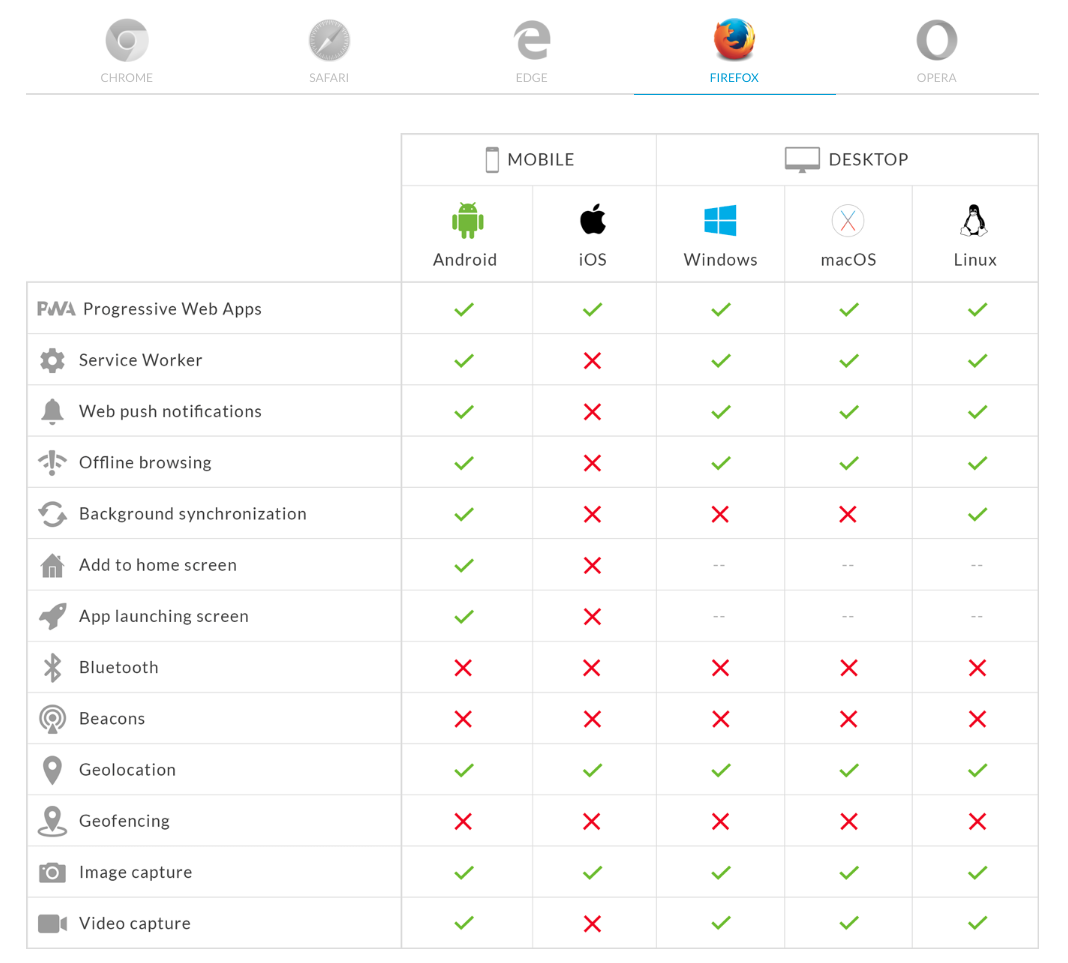Click the Service Worker gear icon

point(52,360)
